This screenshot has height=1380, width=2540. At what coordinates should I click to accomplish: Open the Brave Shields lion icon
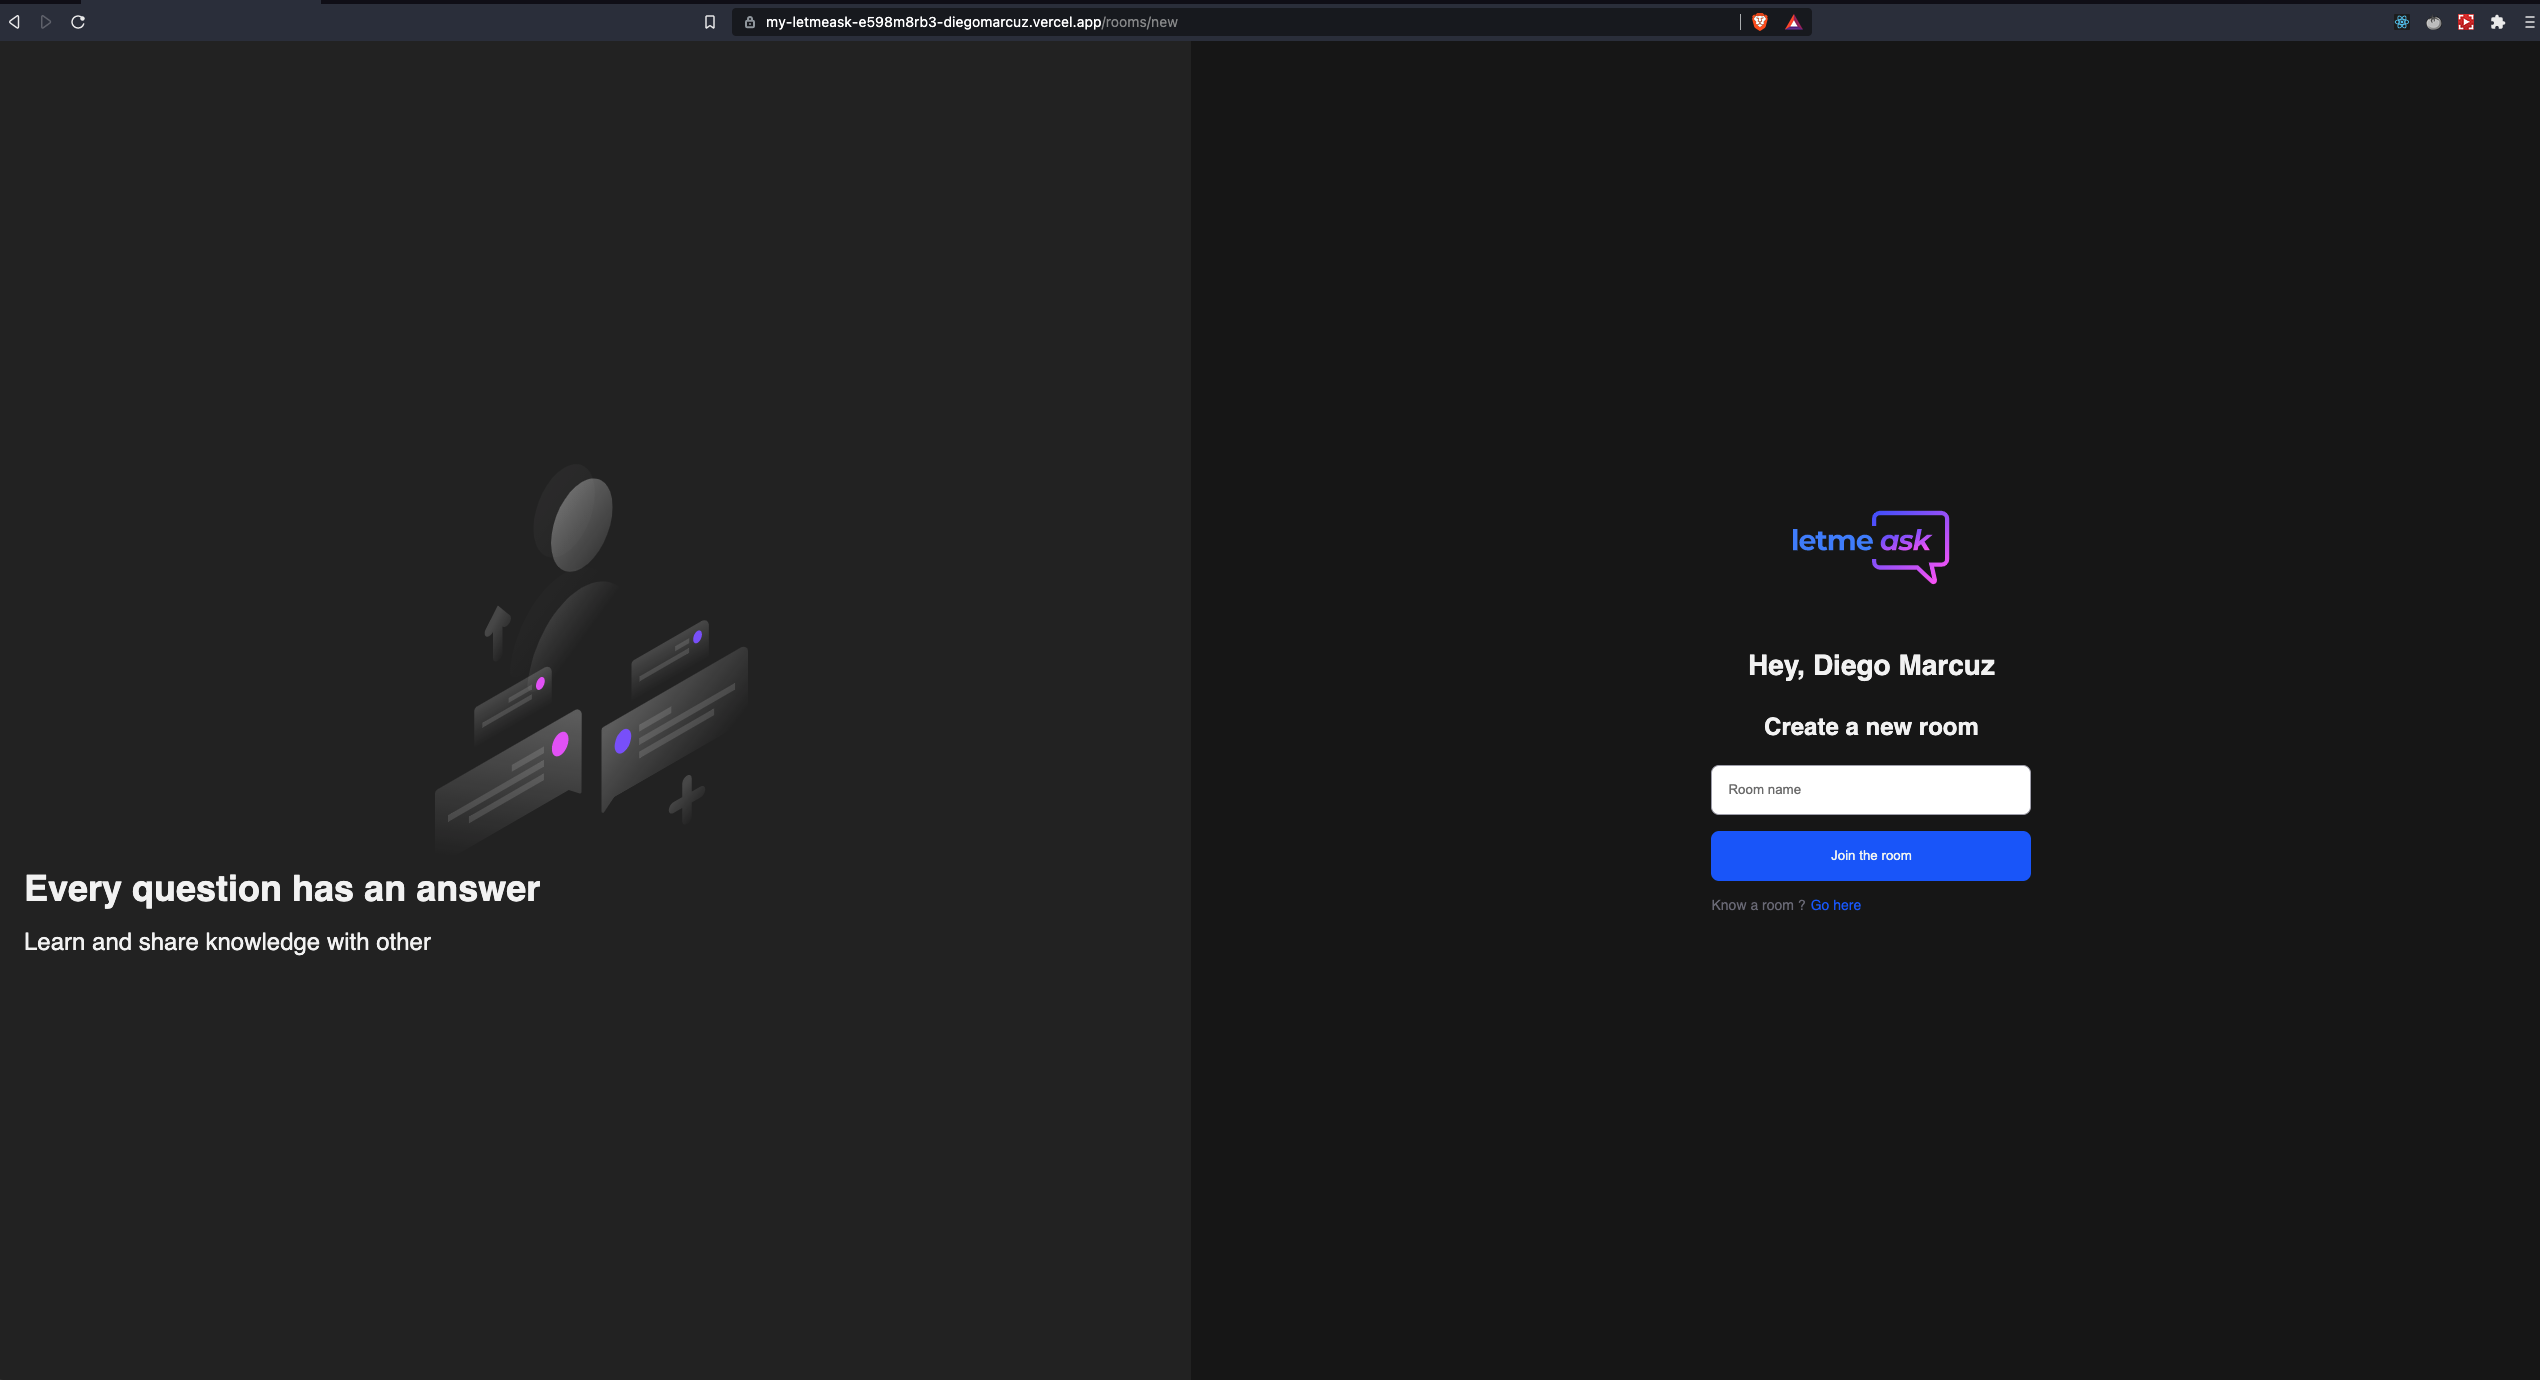coord(1760,22)
